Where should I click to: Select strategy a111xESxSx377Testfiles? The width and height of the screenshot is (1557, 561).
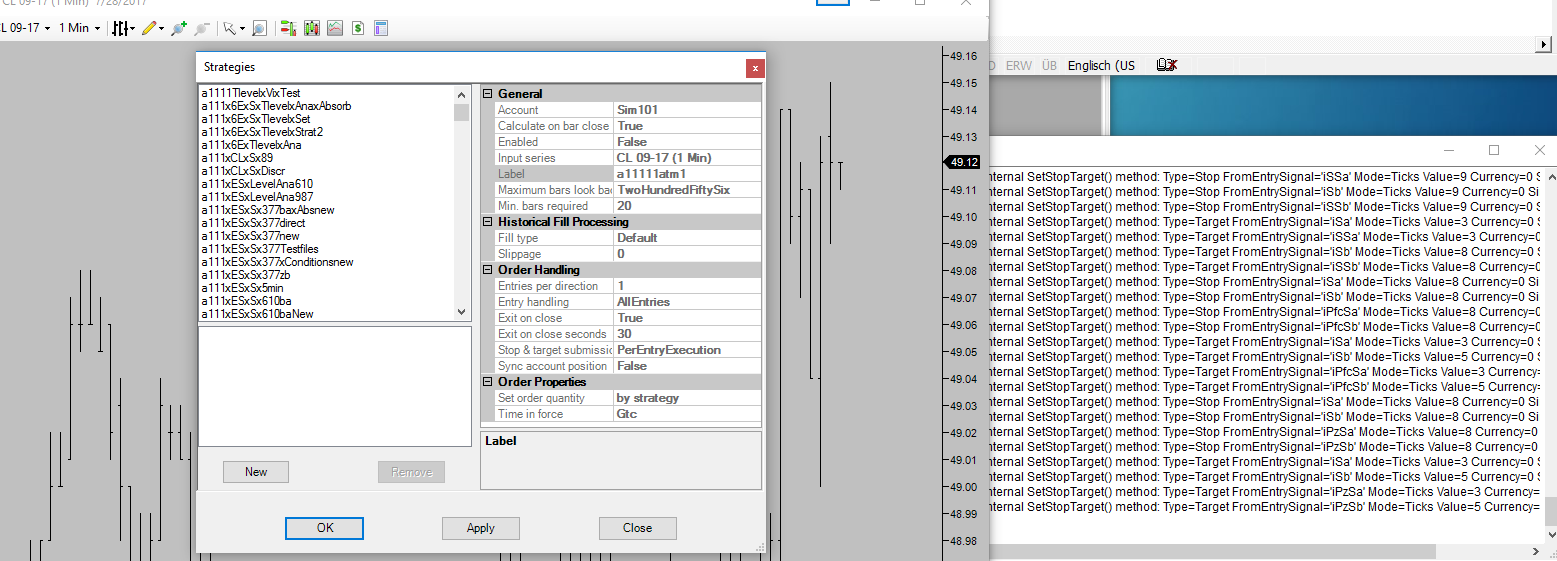coord(260,249)
